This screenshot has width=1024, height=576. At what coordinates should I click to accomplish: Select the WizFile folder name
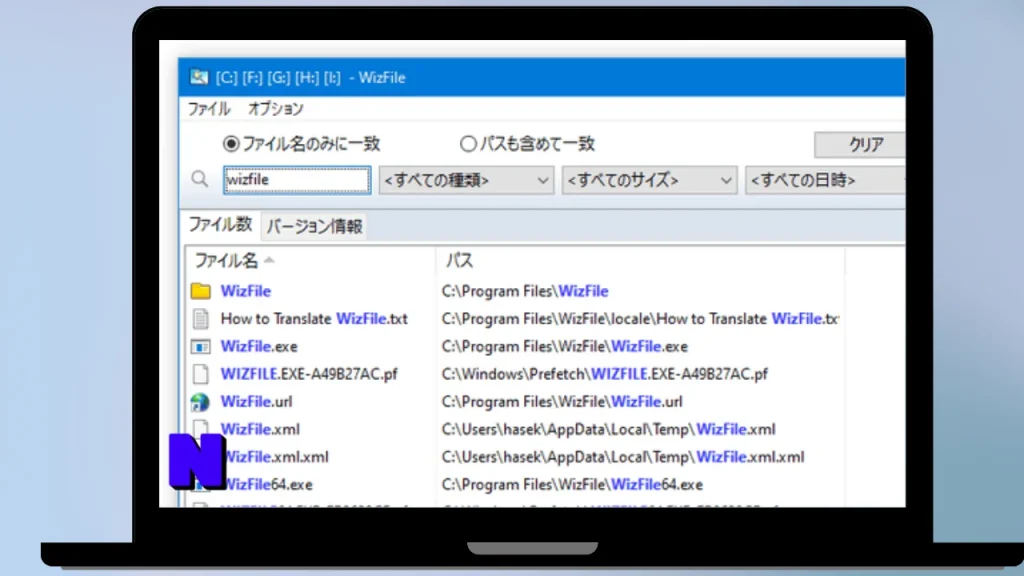246,291
